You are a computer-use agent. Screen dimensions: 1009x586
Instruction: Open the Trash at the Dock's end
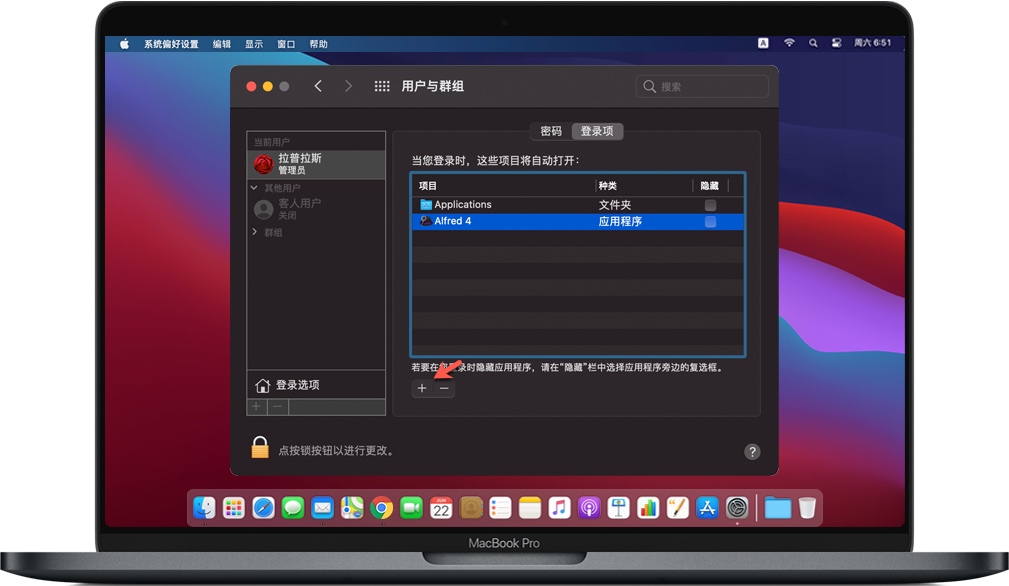pyautogui.click(x=806, y=508)
